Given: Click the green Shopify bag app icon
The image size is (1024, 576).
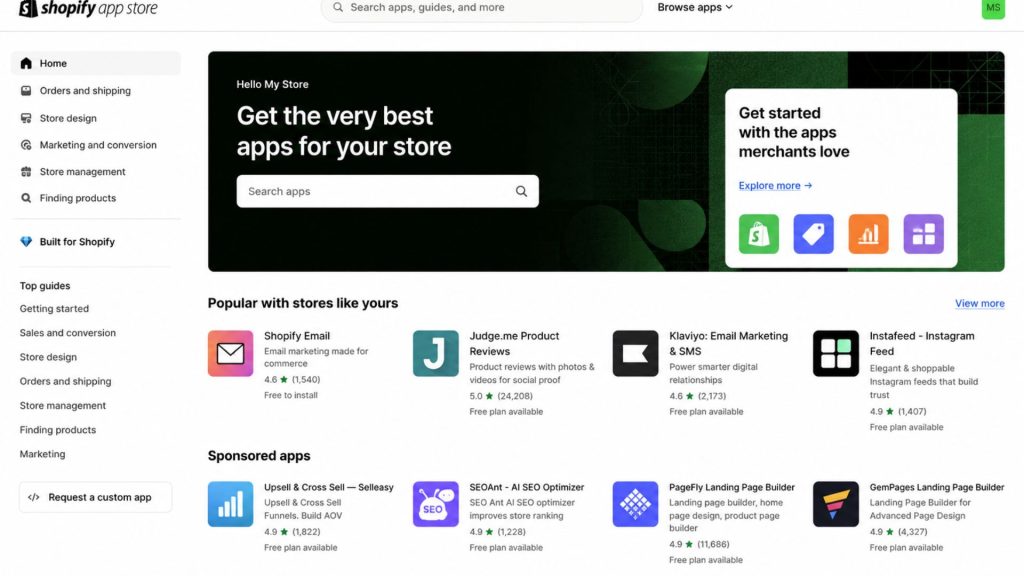Looking at the screenshot, I should (758, 234).
